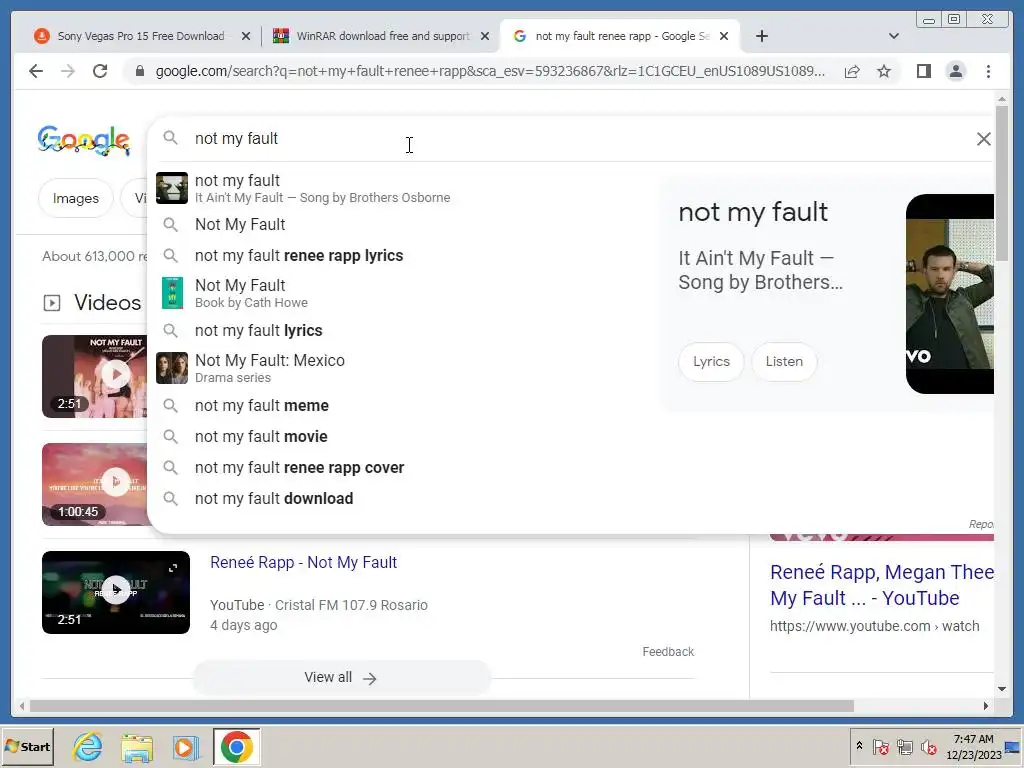Viewport: 1024px width, 768px height.
Task: Expand the tab search dropdown arrow
Action: pos(894,37)
